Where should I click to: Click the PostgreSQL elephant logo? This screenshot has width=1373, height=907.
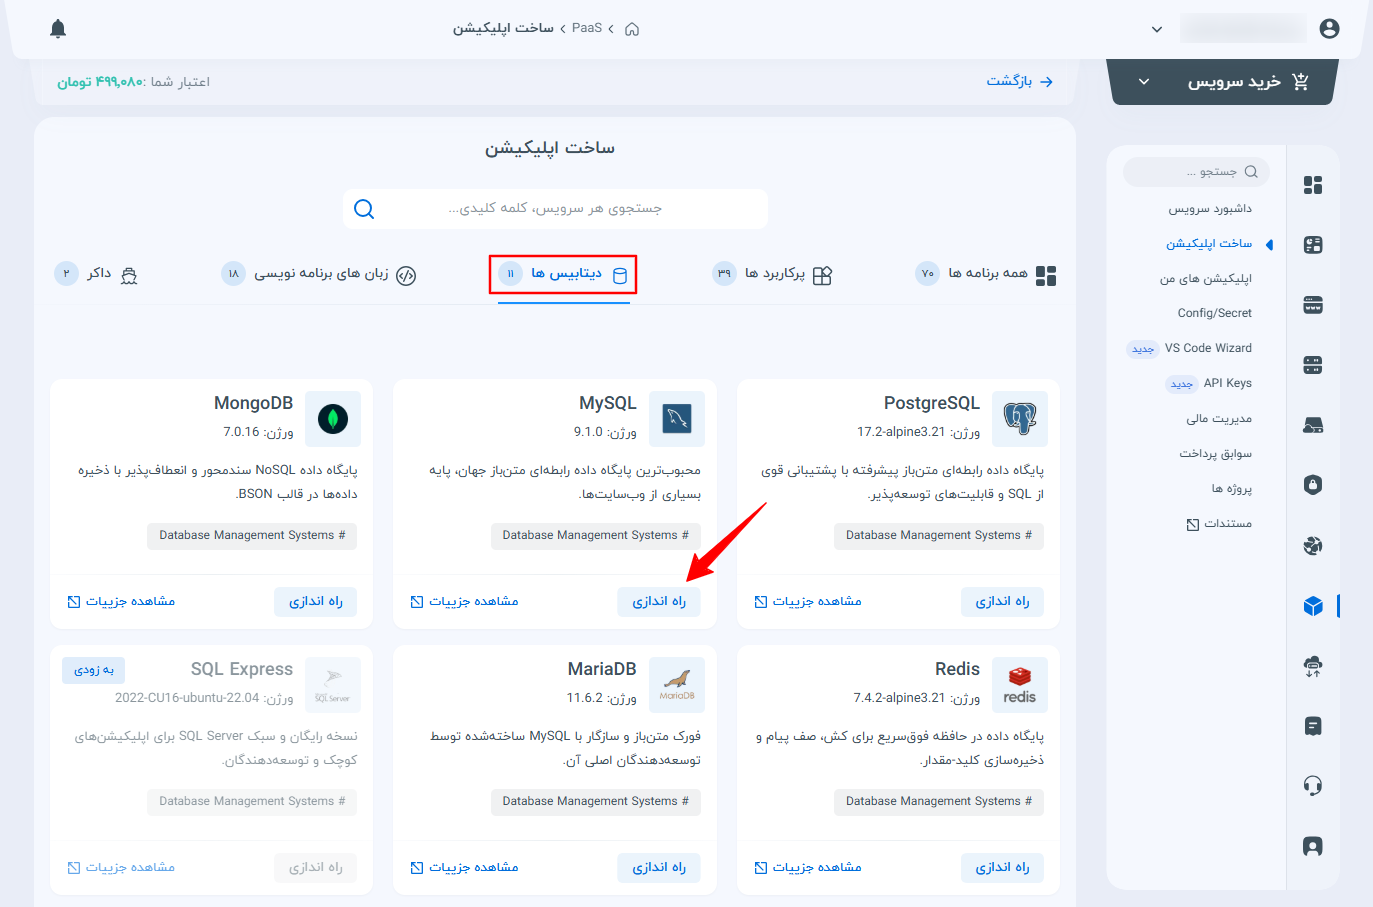[x=1020, y=419]
